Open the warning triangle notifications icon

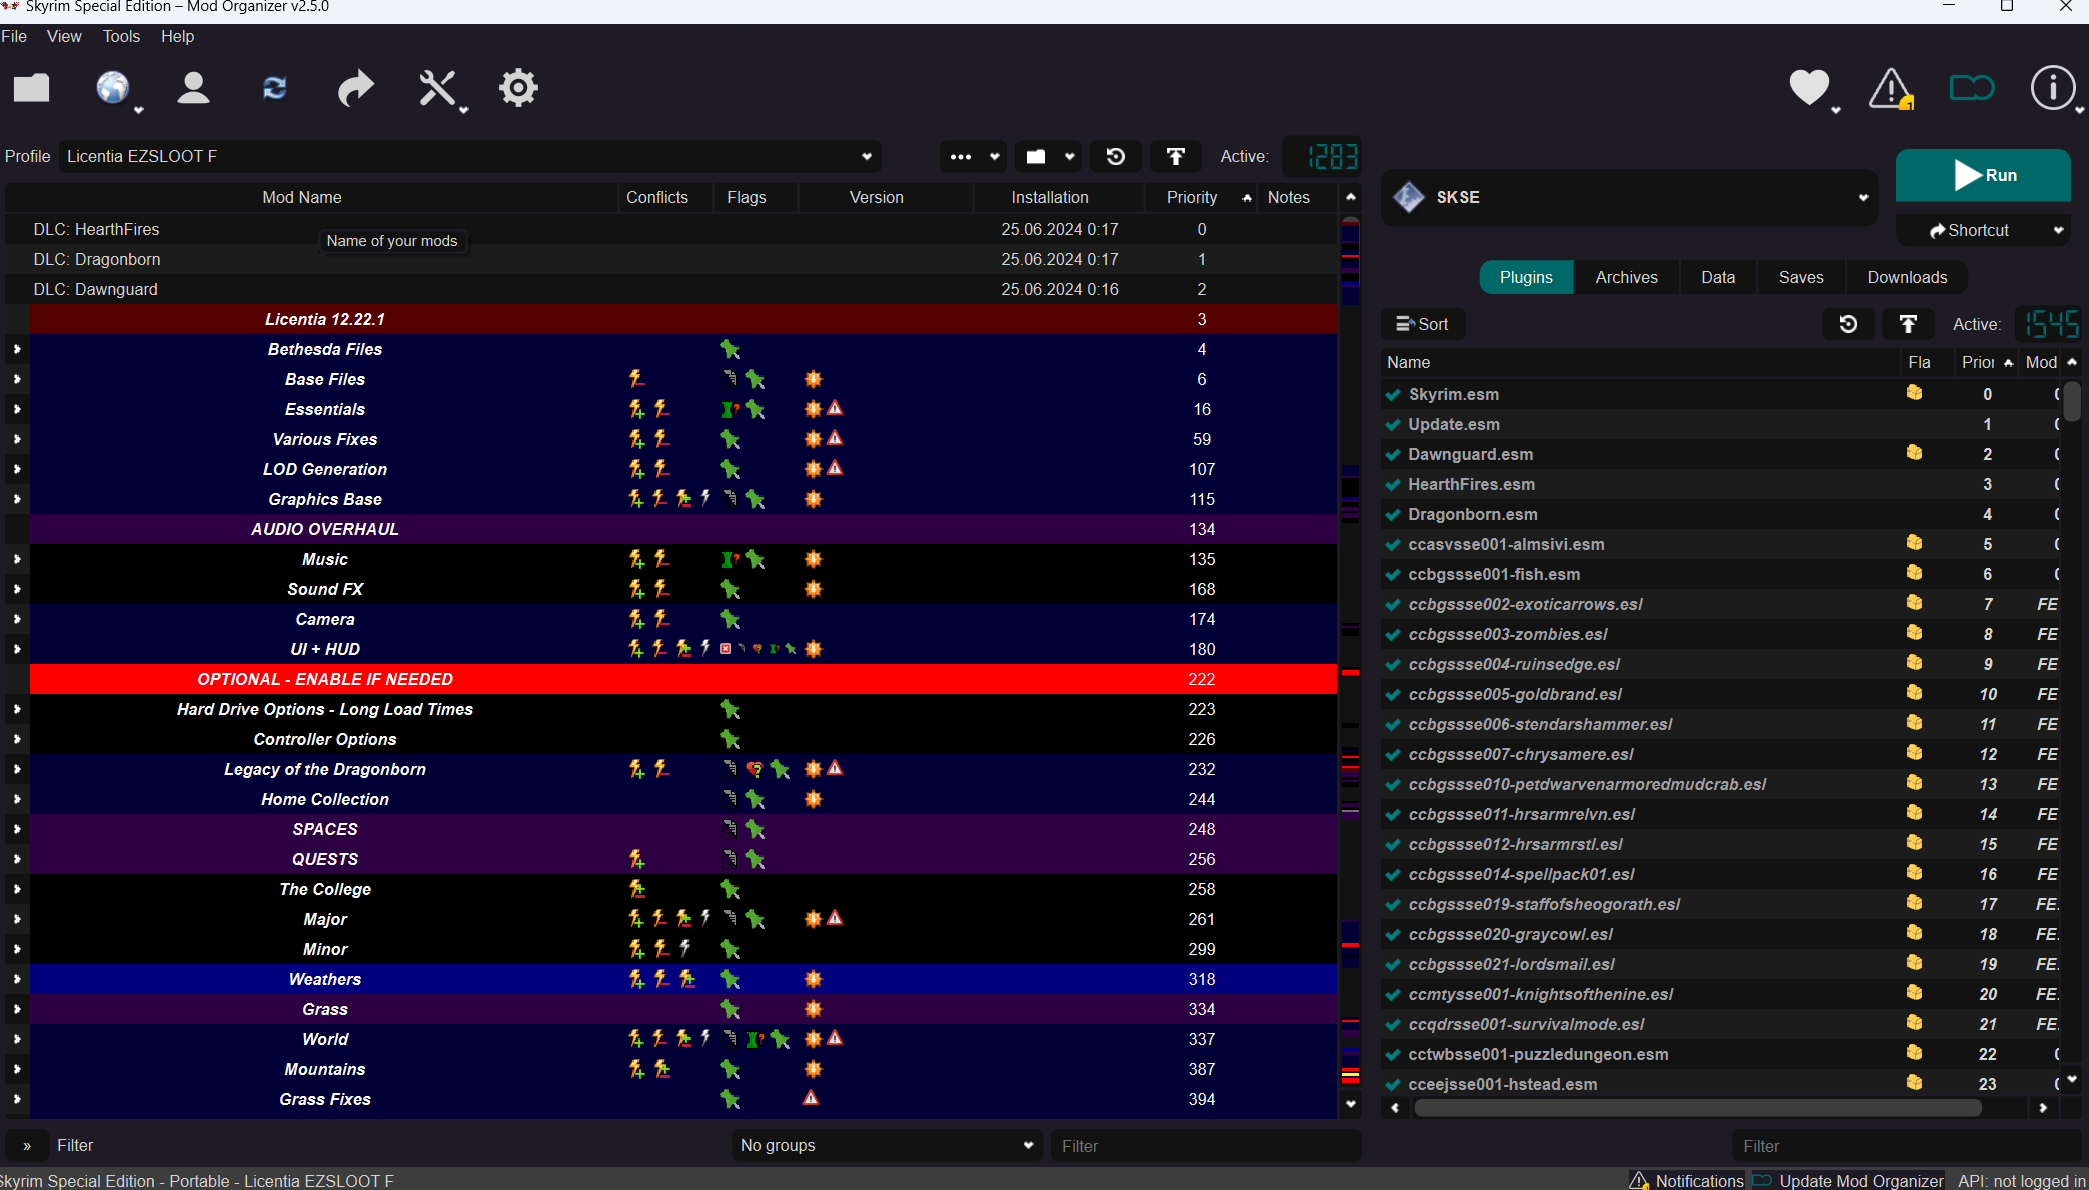click(x=1889, y=88)
